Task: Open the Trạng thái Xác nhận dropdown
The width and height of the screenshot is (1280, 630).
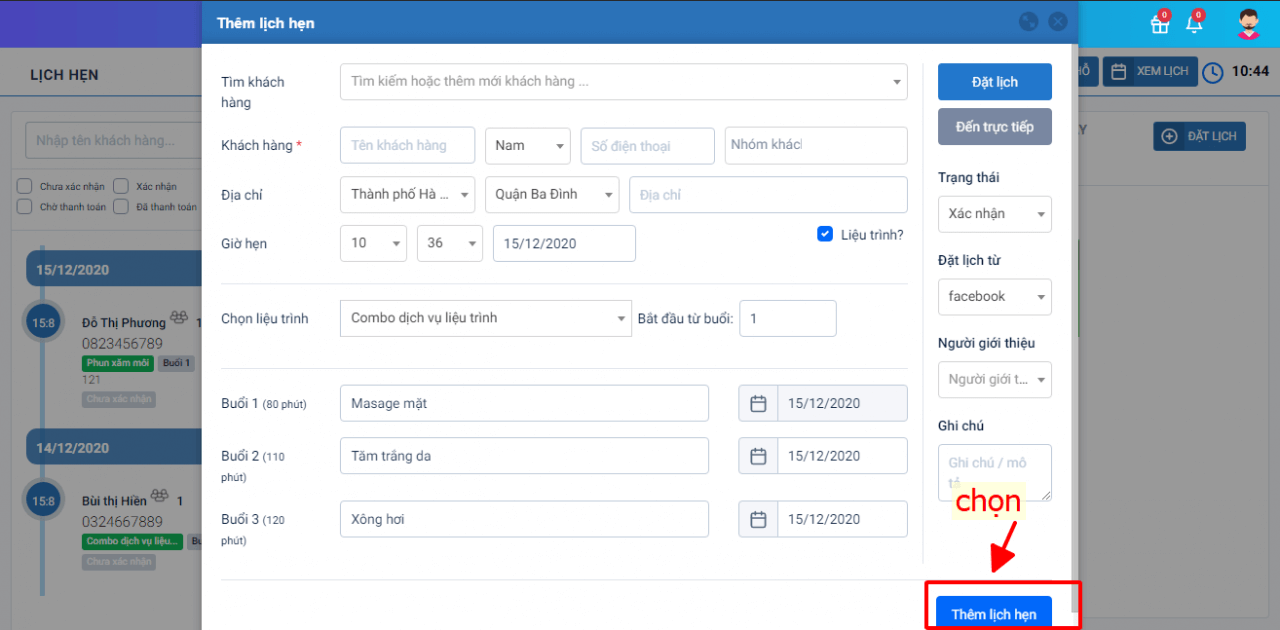Action: pos(994,214)
